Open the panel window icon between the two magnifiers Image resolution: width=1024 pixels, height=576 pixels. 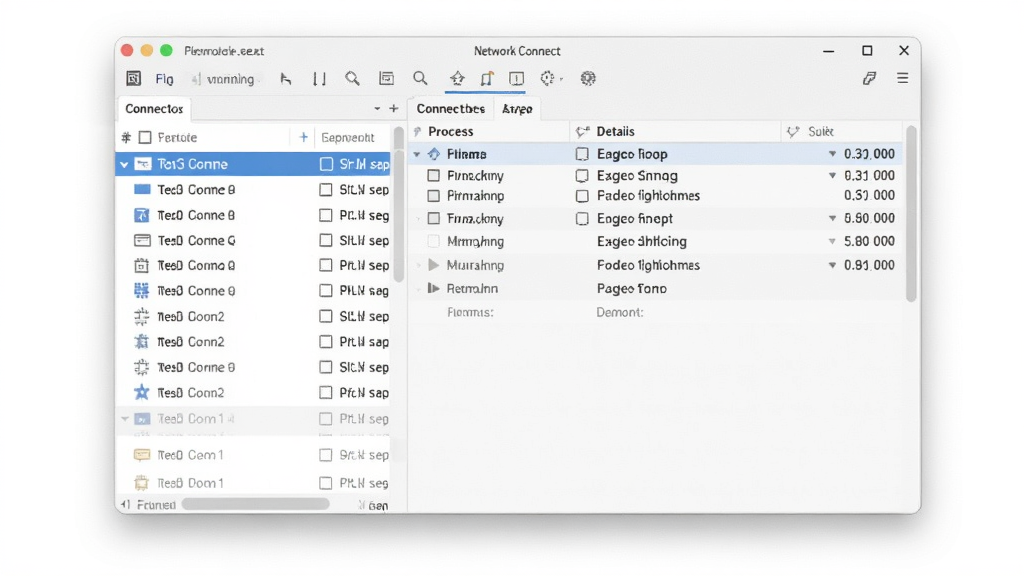point(387,78)
